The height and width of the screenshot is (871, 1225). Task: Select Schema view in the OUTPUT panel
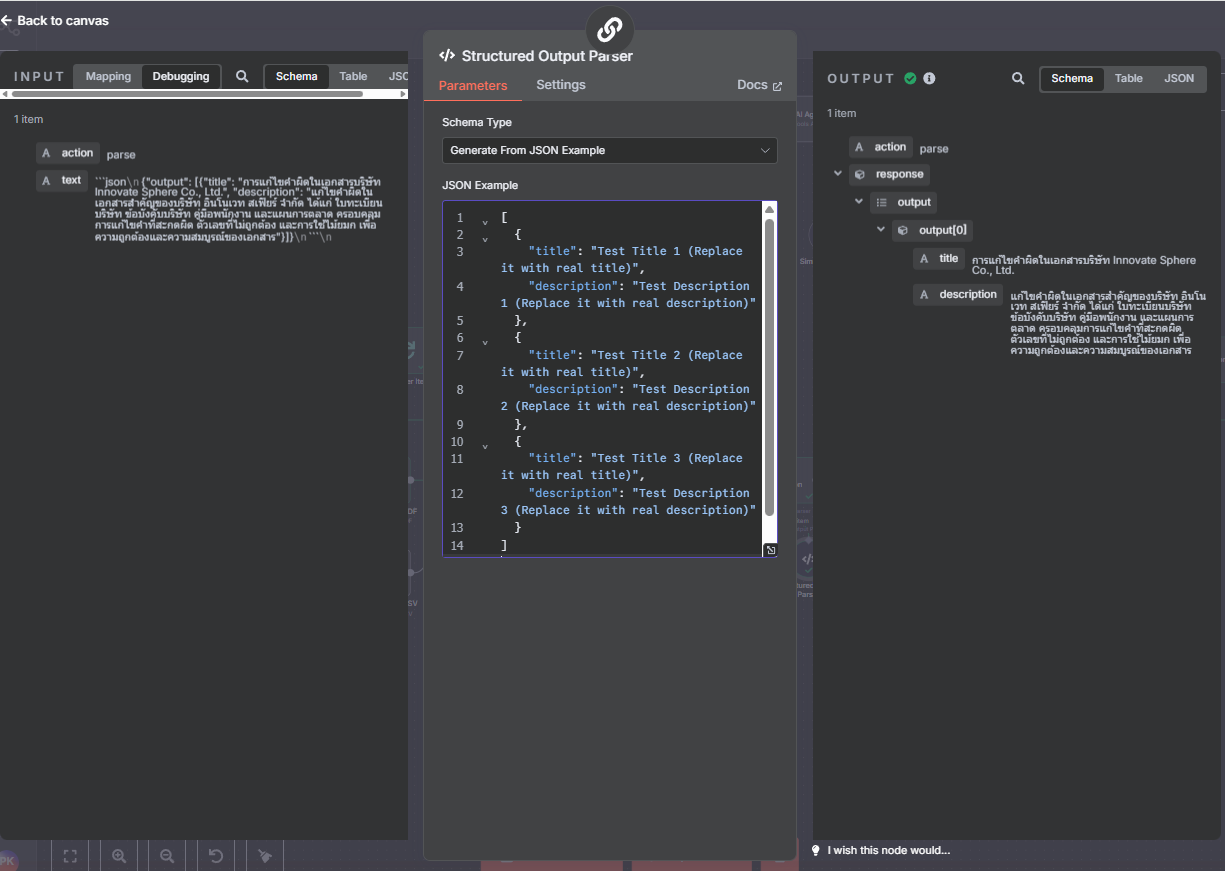(1072, 78)
